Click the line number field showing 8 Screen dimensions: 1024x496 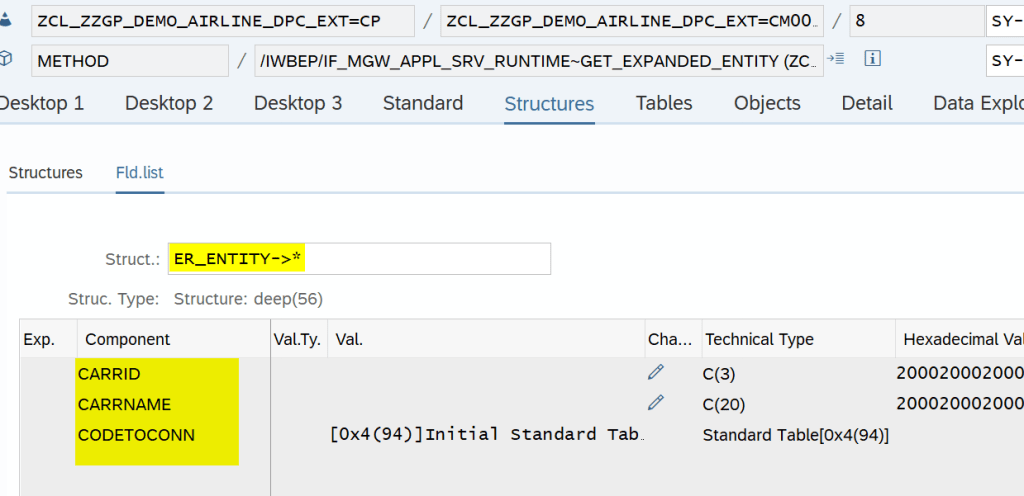915,20
